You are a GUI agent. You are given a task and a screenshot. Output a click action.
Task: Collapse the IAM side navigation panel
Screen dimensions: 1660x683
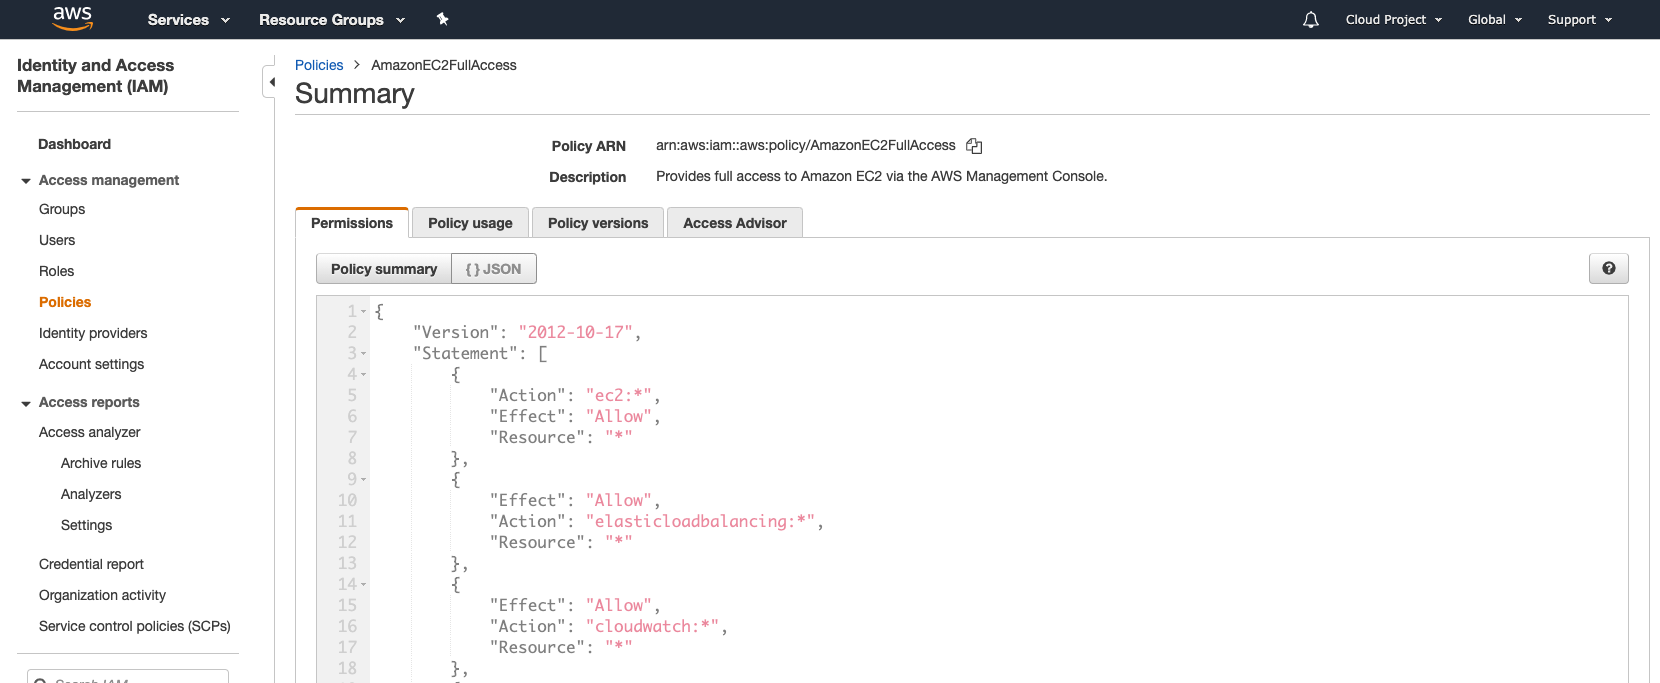(270, 82)
